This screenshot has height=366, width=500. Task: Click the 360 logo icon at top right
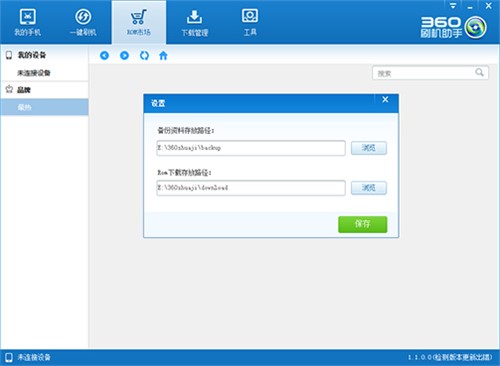point(476,28)
